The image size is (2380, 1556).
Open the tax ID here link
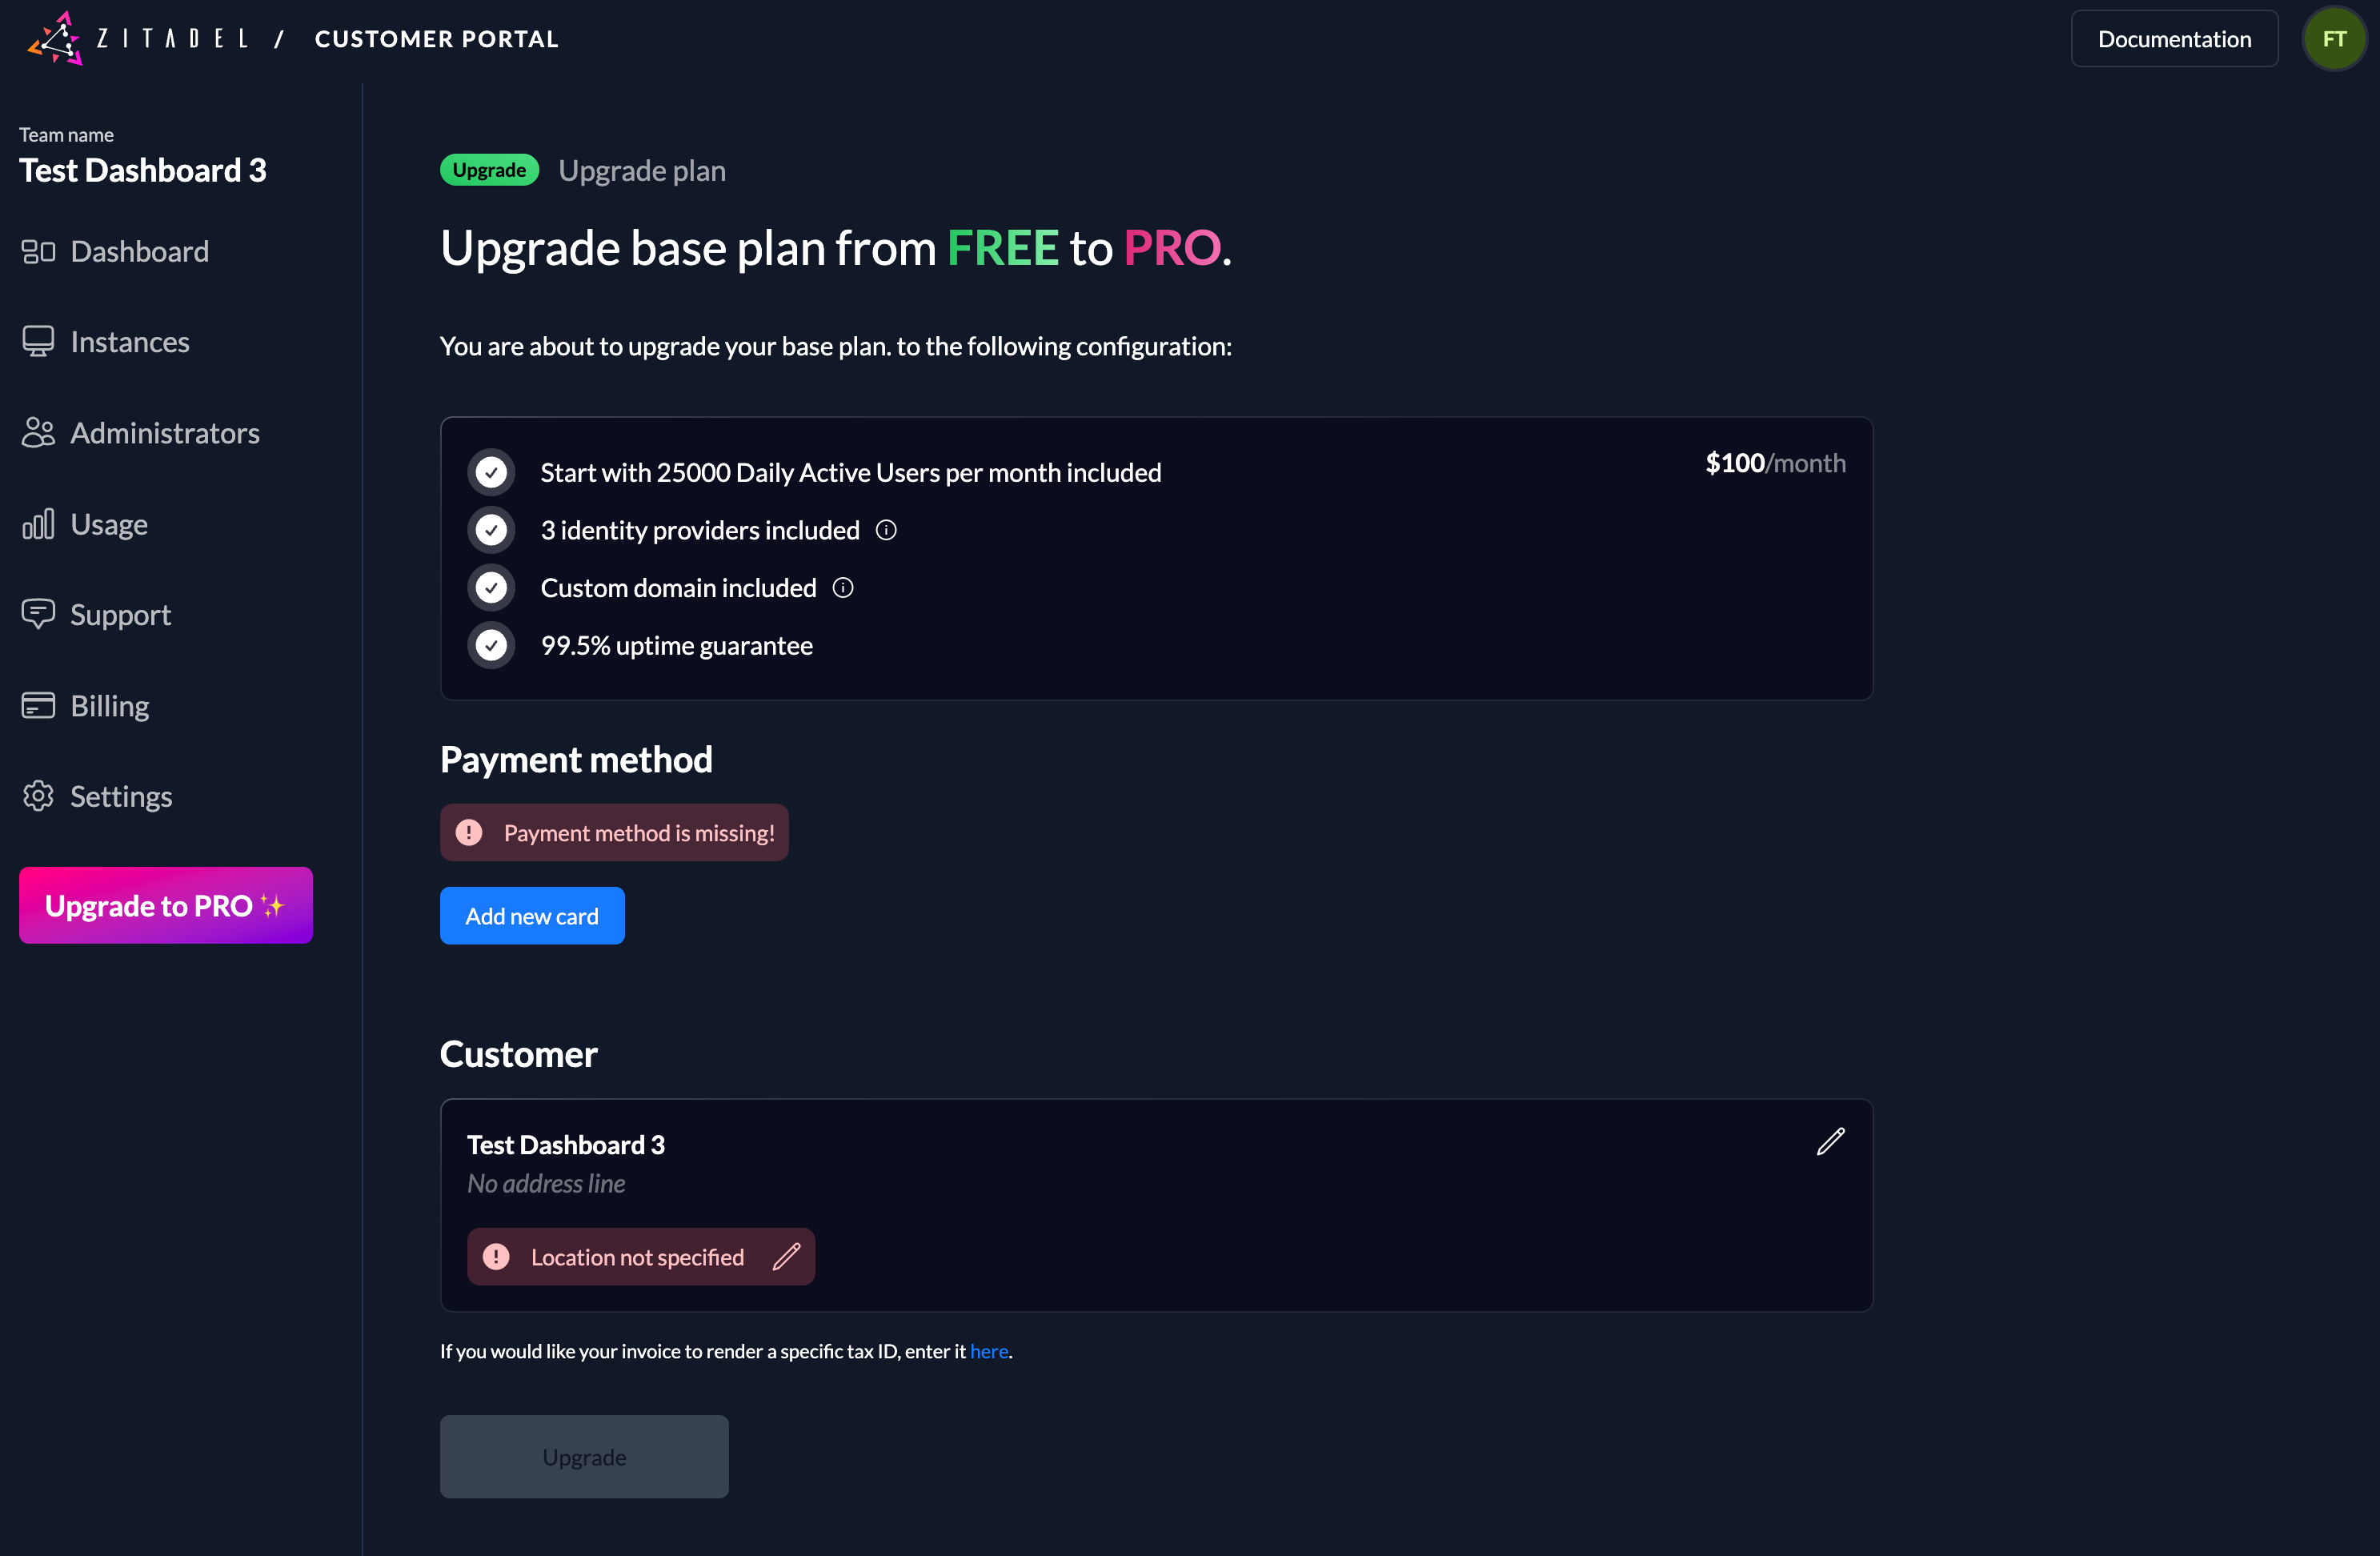click(x=989, y=1351)
